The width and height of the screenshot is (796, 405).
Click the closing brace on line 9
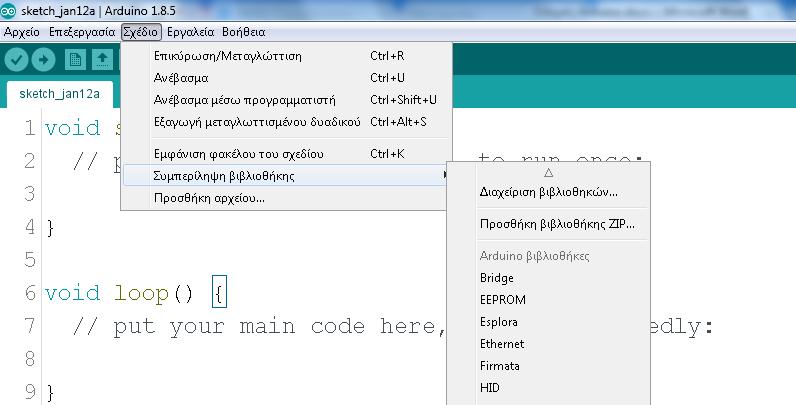tap(50, 392)
